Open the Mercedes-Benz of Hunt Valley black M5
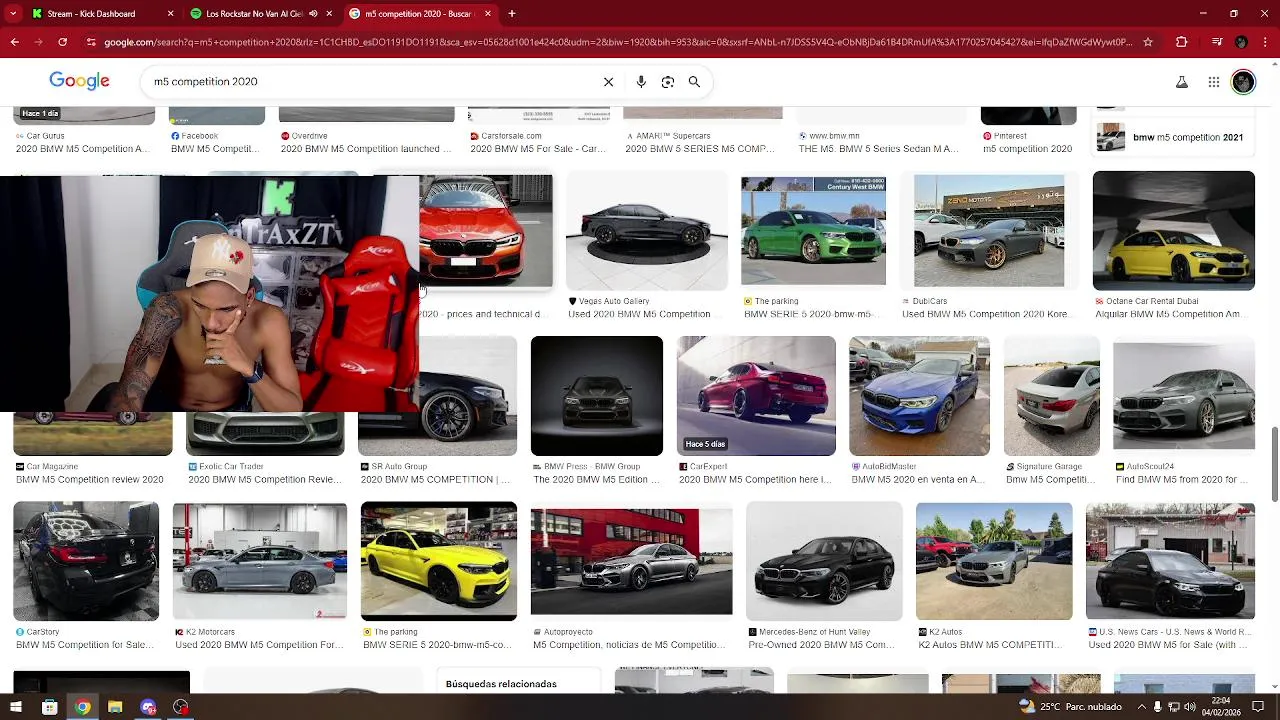 point(824,561)
